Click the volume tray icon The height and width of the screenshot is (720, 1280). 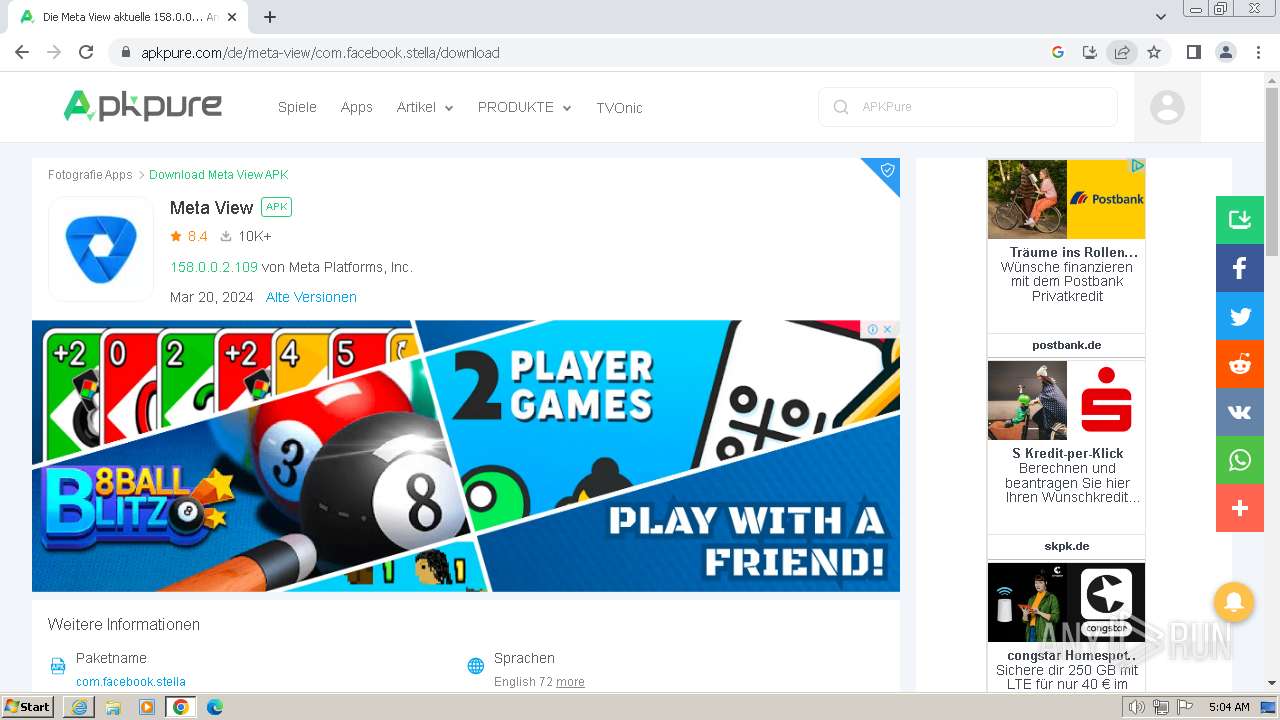[x=1137, y=707]
